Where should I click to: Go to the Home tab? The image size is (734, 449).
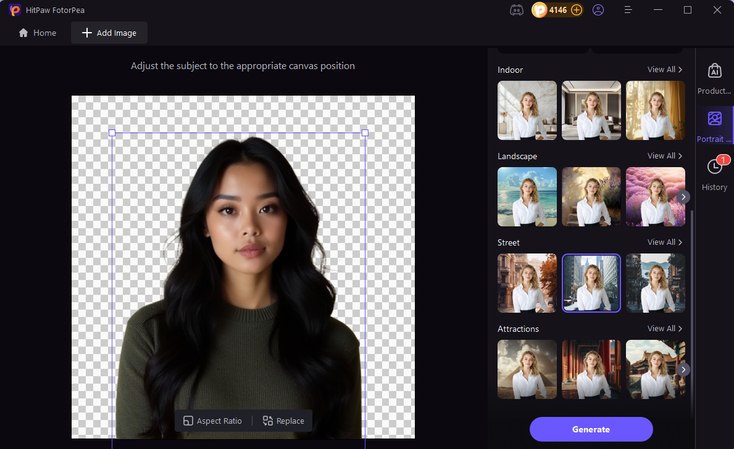point(37,33)
